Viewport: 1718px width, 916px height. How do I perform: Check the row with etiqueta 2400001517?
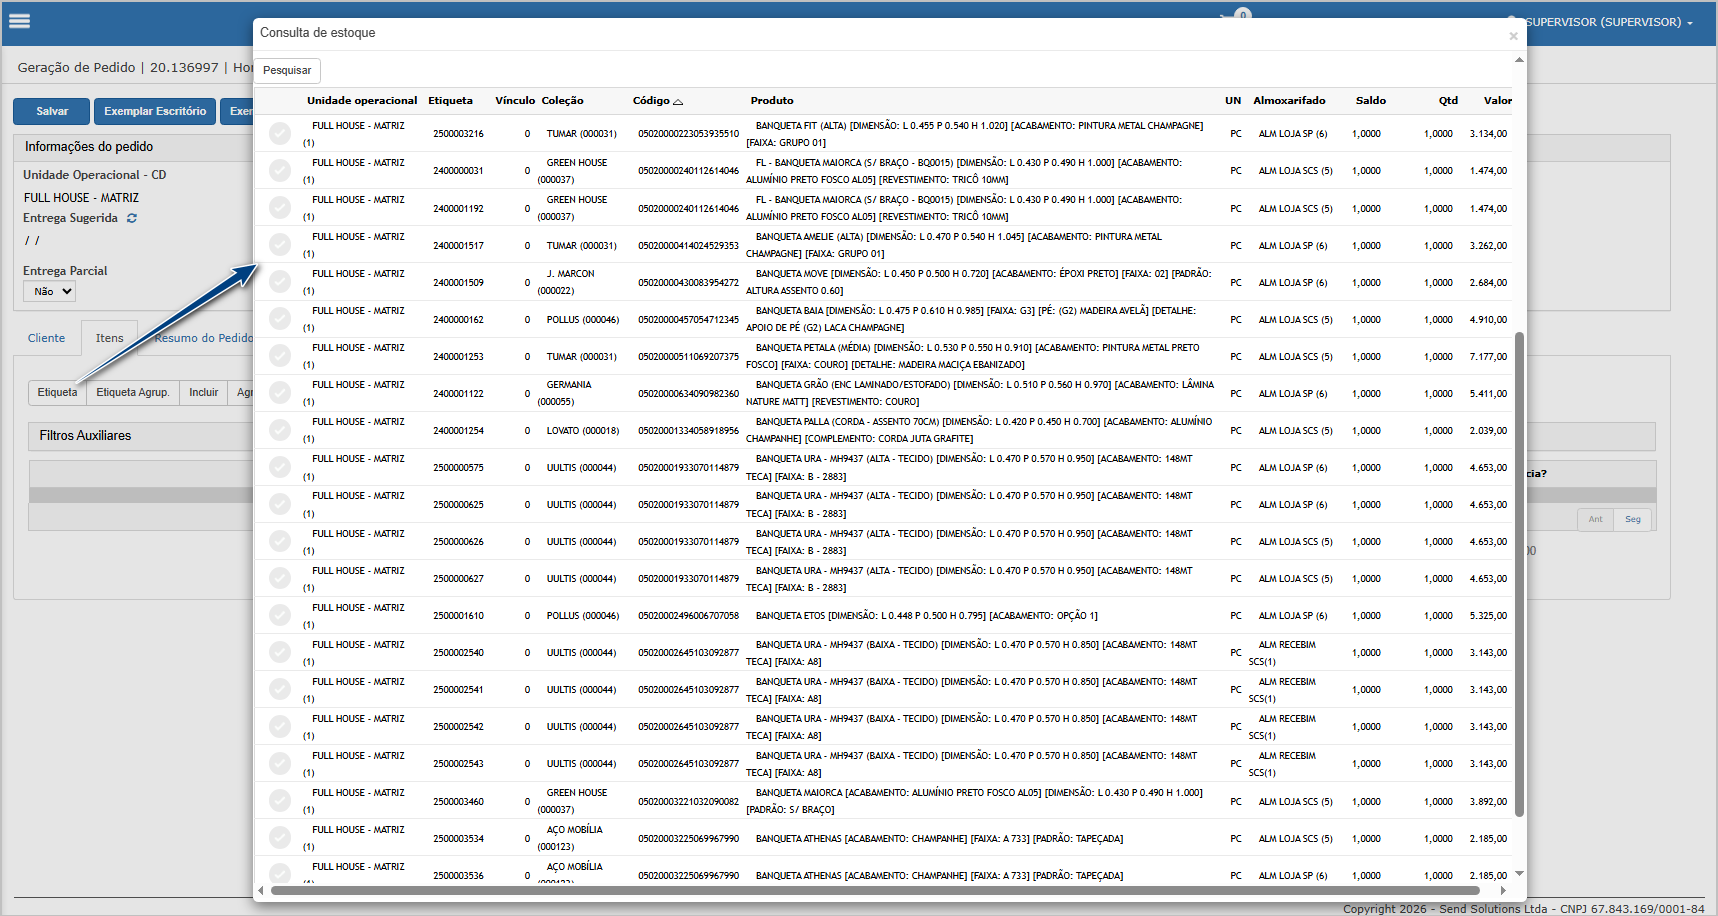pos(280,244)
